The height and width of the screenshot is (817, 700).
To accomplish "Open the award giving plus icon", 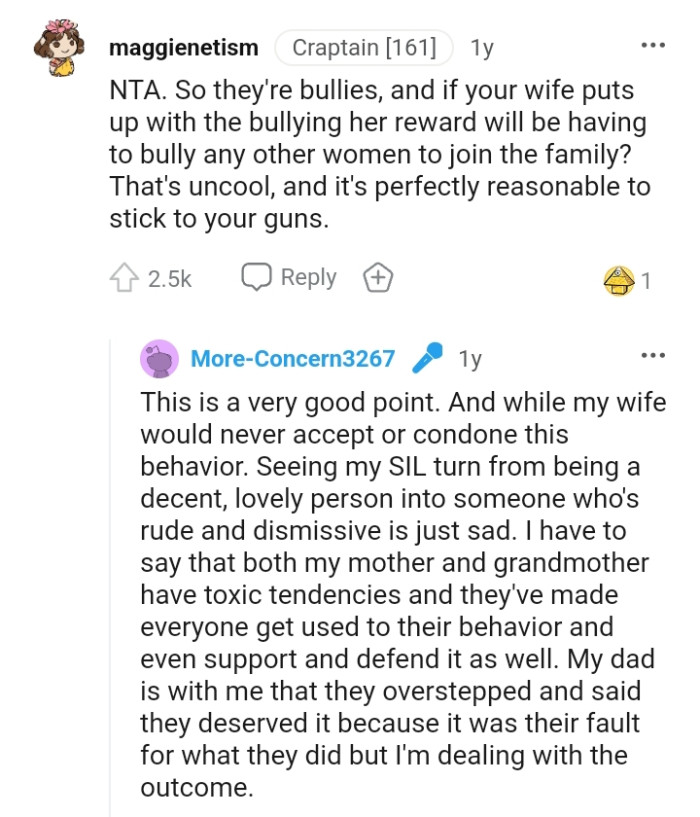I will point(378,277).
